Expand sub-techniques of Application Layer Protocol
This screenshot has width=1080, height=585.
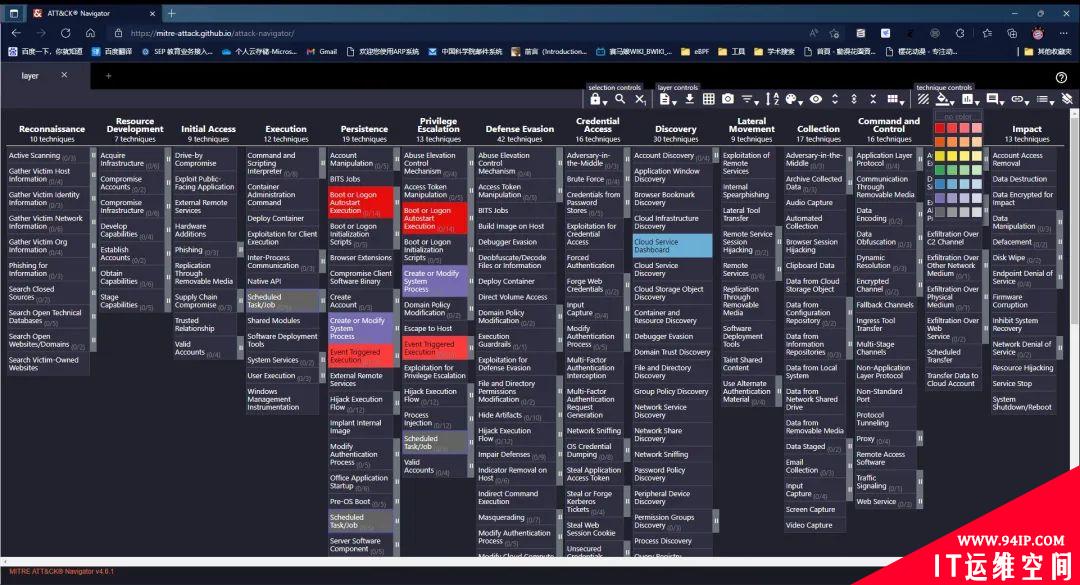pos(920,160)
